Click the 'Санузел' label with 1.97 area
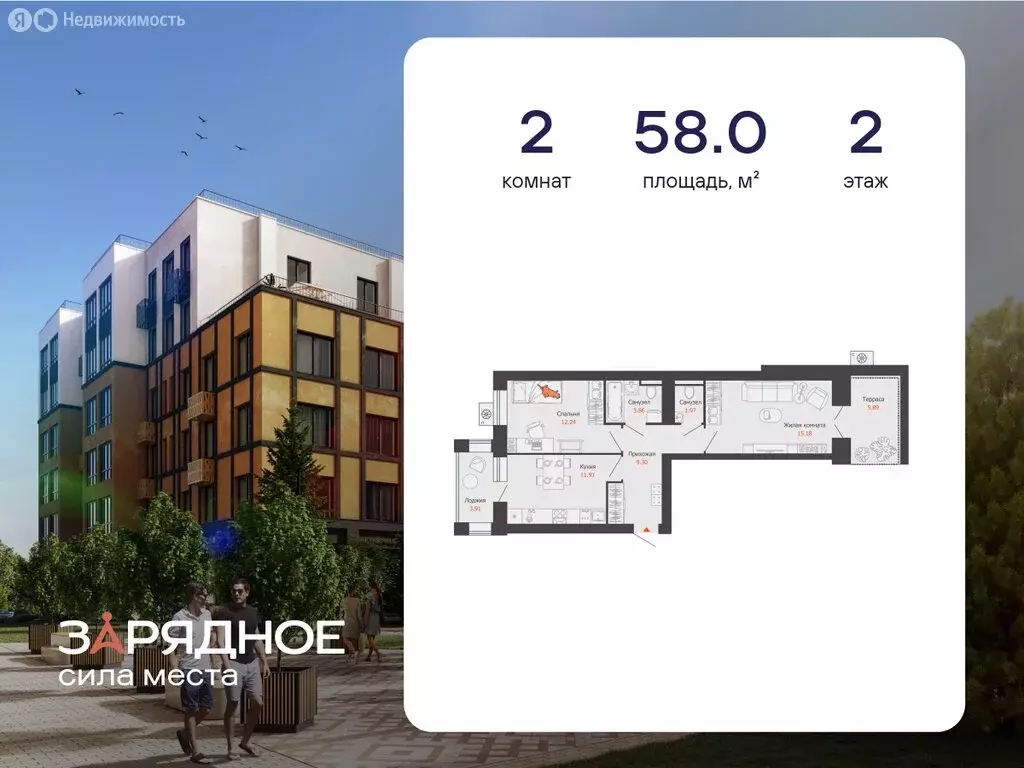Image resolution: width=1024 pixels, height=768 pixels. pyautogui.click(x=690, y=402)
